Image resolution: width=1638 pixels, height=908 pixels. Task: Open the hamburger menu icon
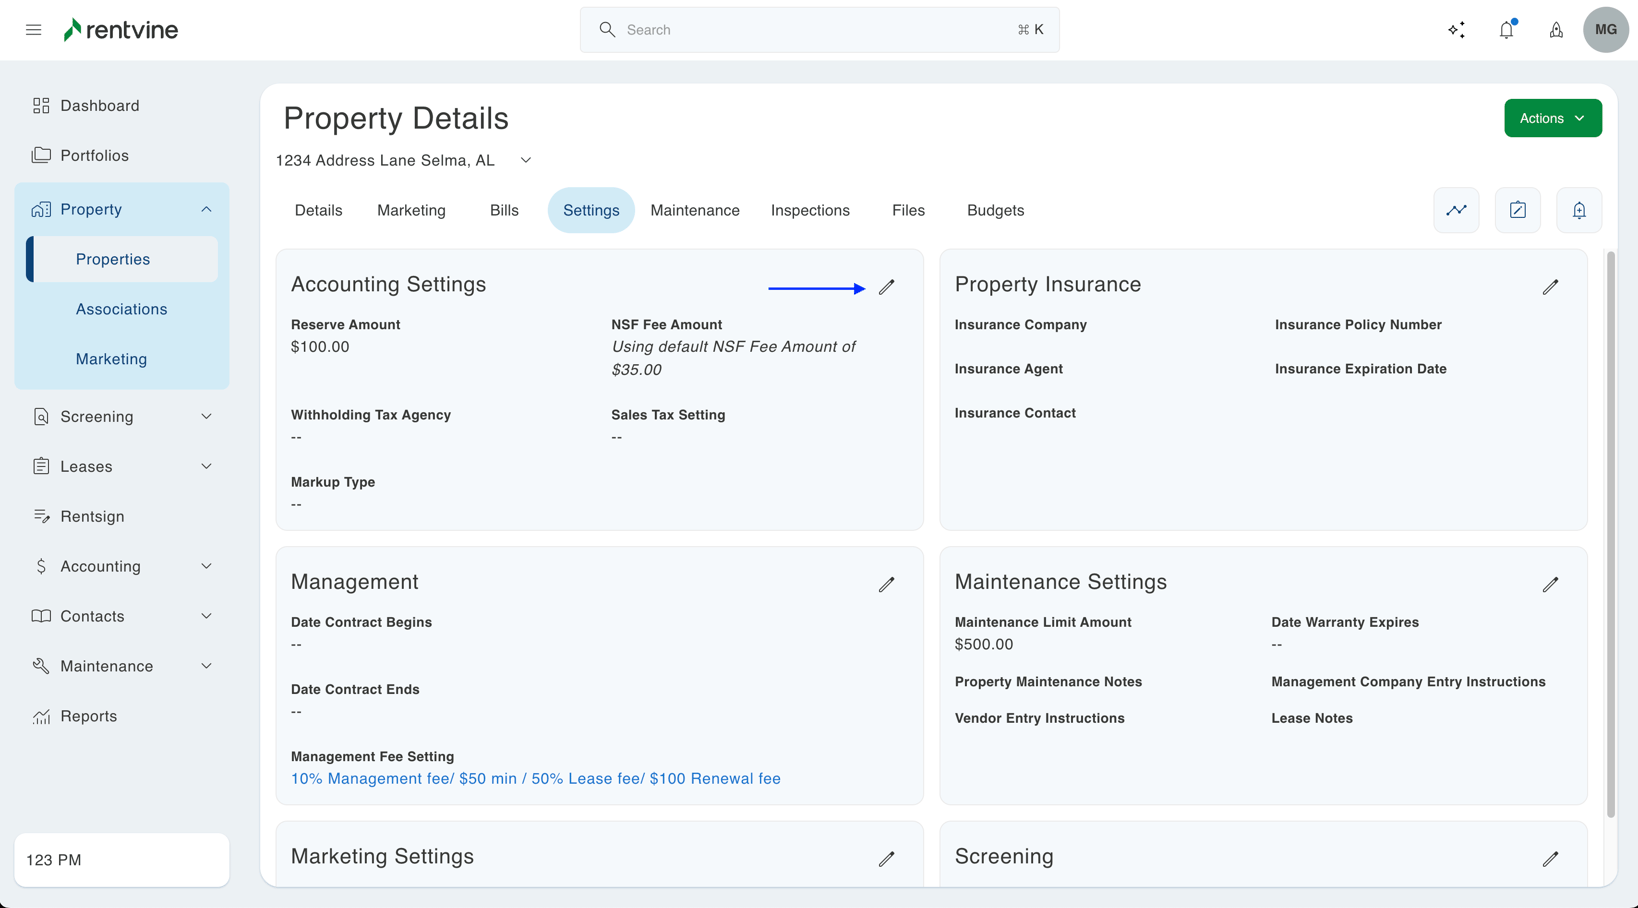33,30
